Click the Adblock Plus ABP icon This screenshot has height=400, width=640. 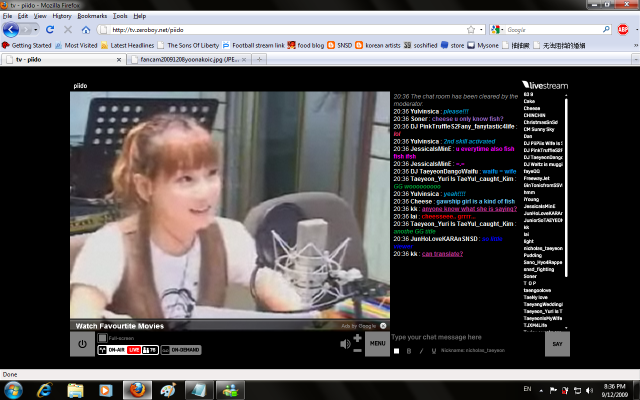point(623,30)
